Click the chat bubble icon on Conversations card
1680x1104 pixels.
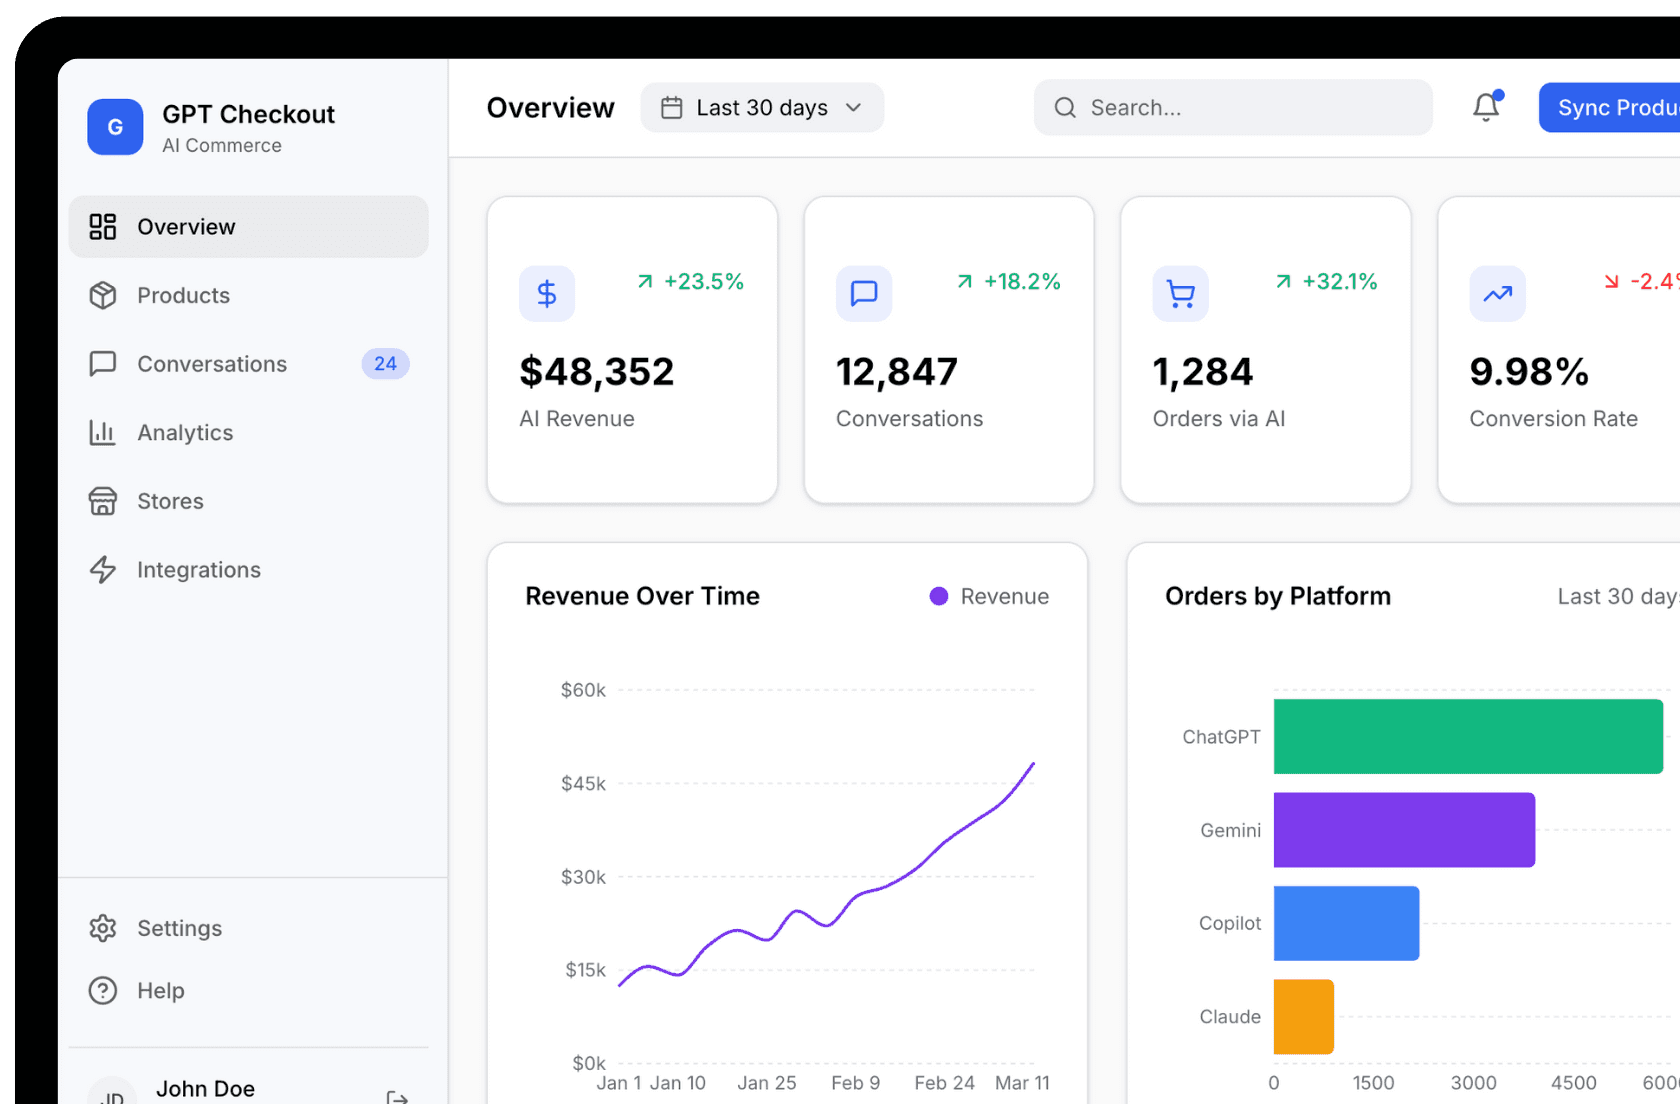[863, 293]
